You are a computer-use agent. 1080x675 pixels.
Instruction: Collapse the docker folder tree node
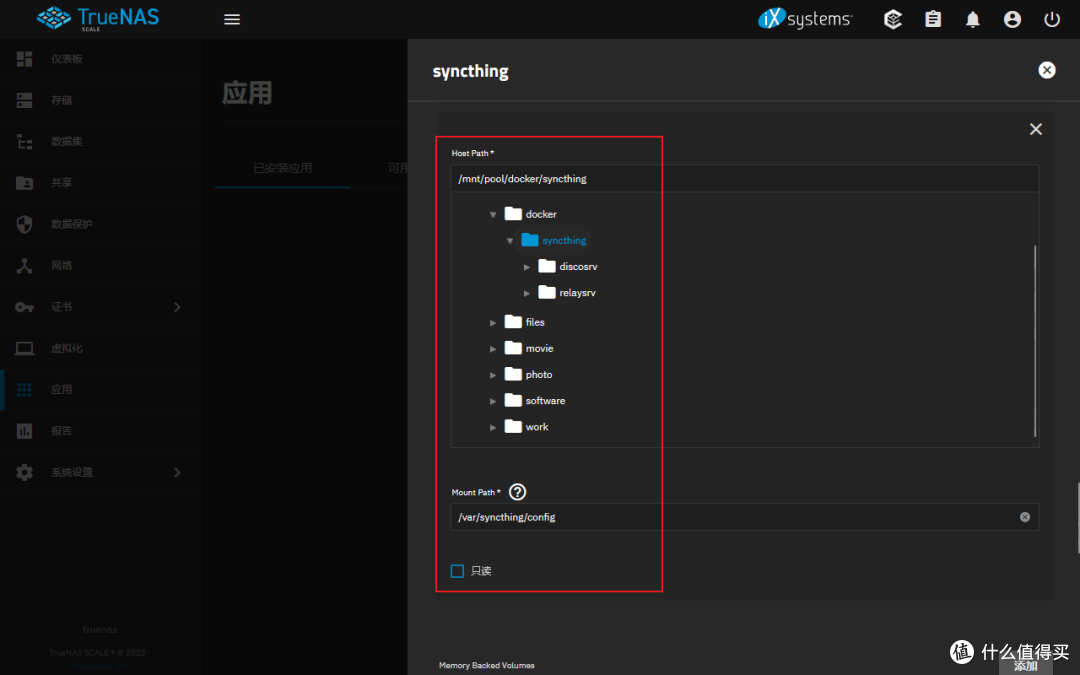tap(492, 214)
